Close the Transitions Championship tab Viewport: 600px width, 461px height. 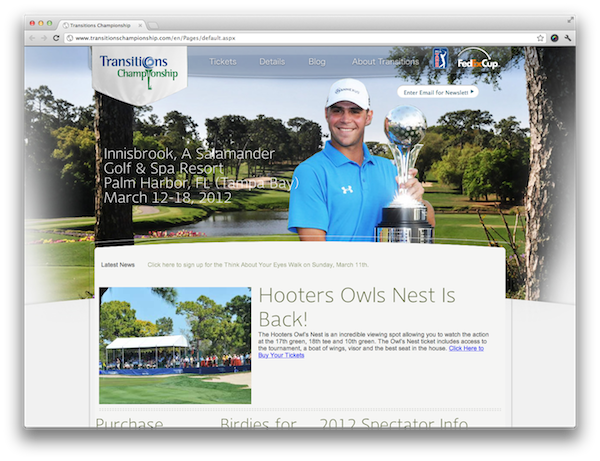pyautogui.click(x=140, y=25)
